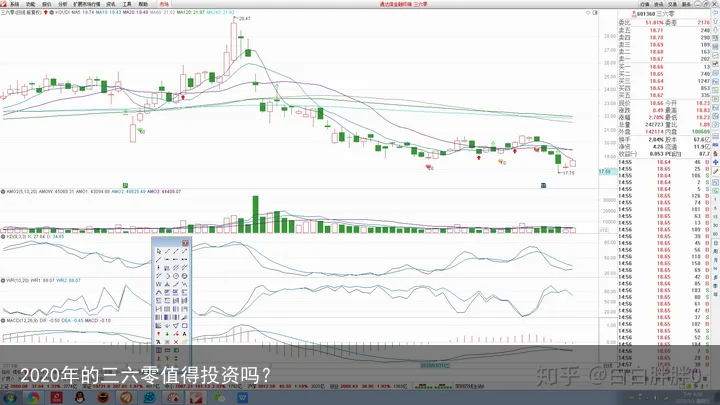Click the 资讯 button between 行情 and 交易

(658, 4)
